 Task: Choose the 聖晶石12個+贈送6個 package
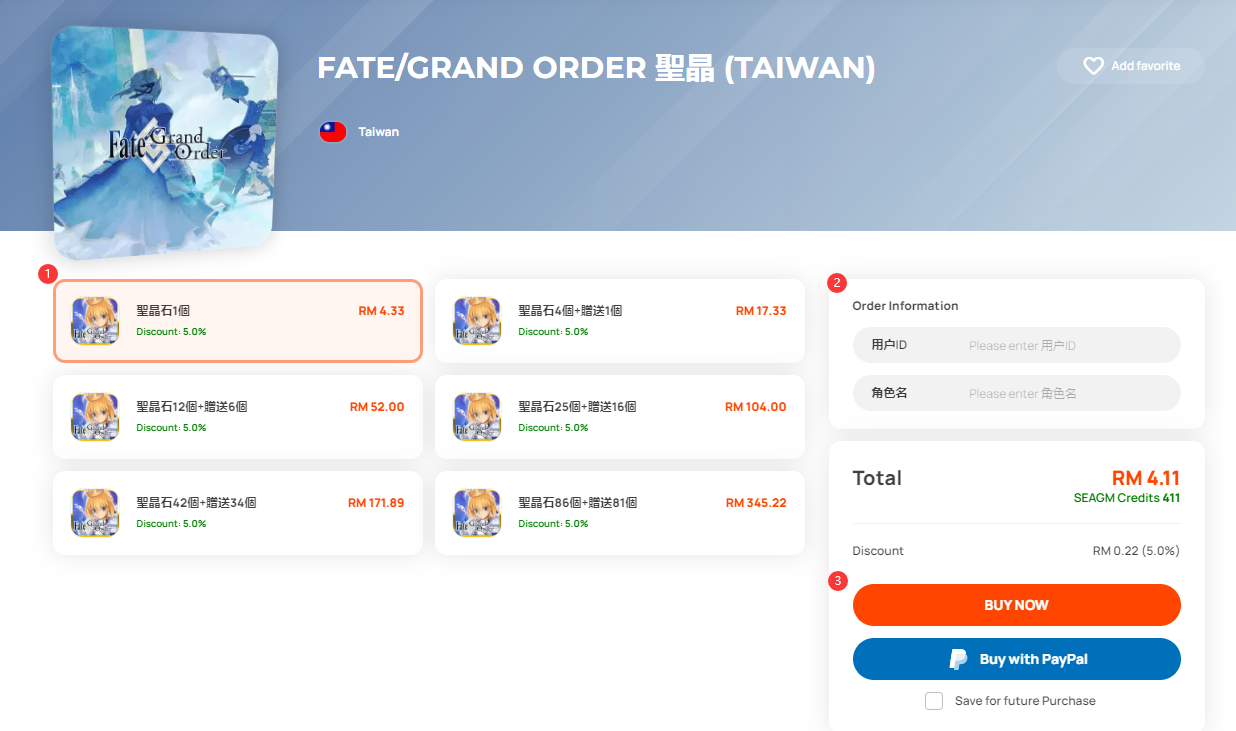pyautogui.click(x=238, y=417)
